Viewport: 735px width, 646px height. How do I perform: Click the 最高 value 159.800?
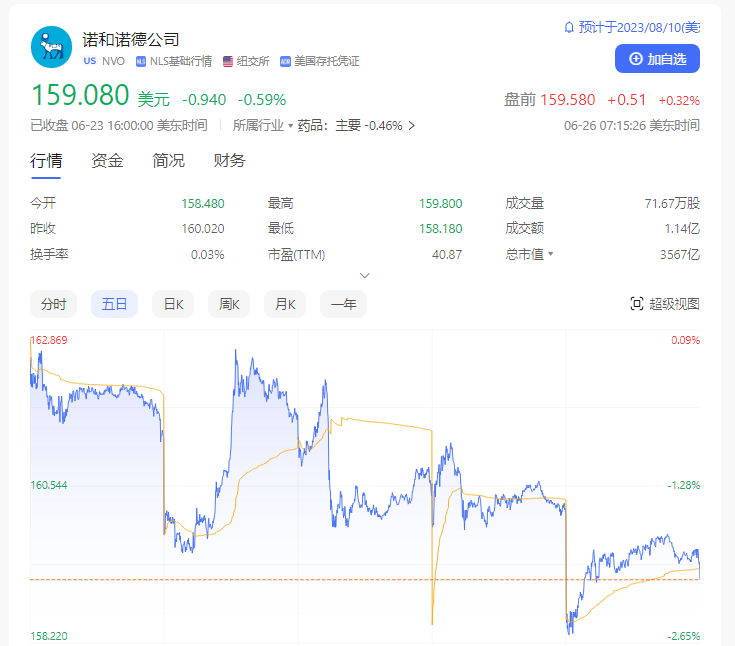click(x=441, y=203)
